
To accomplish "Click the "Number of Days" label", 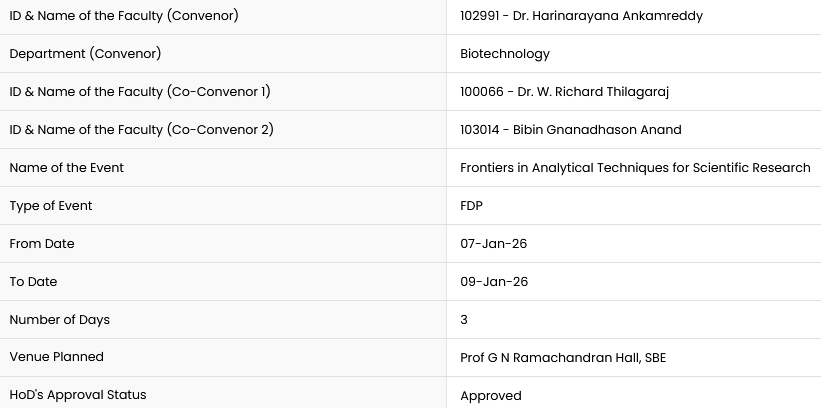I will tap(60, 320).
